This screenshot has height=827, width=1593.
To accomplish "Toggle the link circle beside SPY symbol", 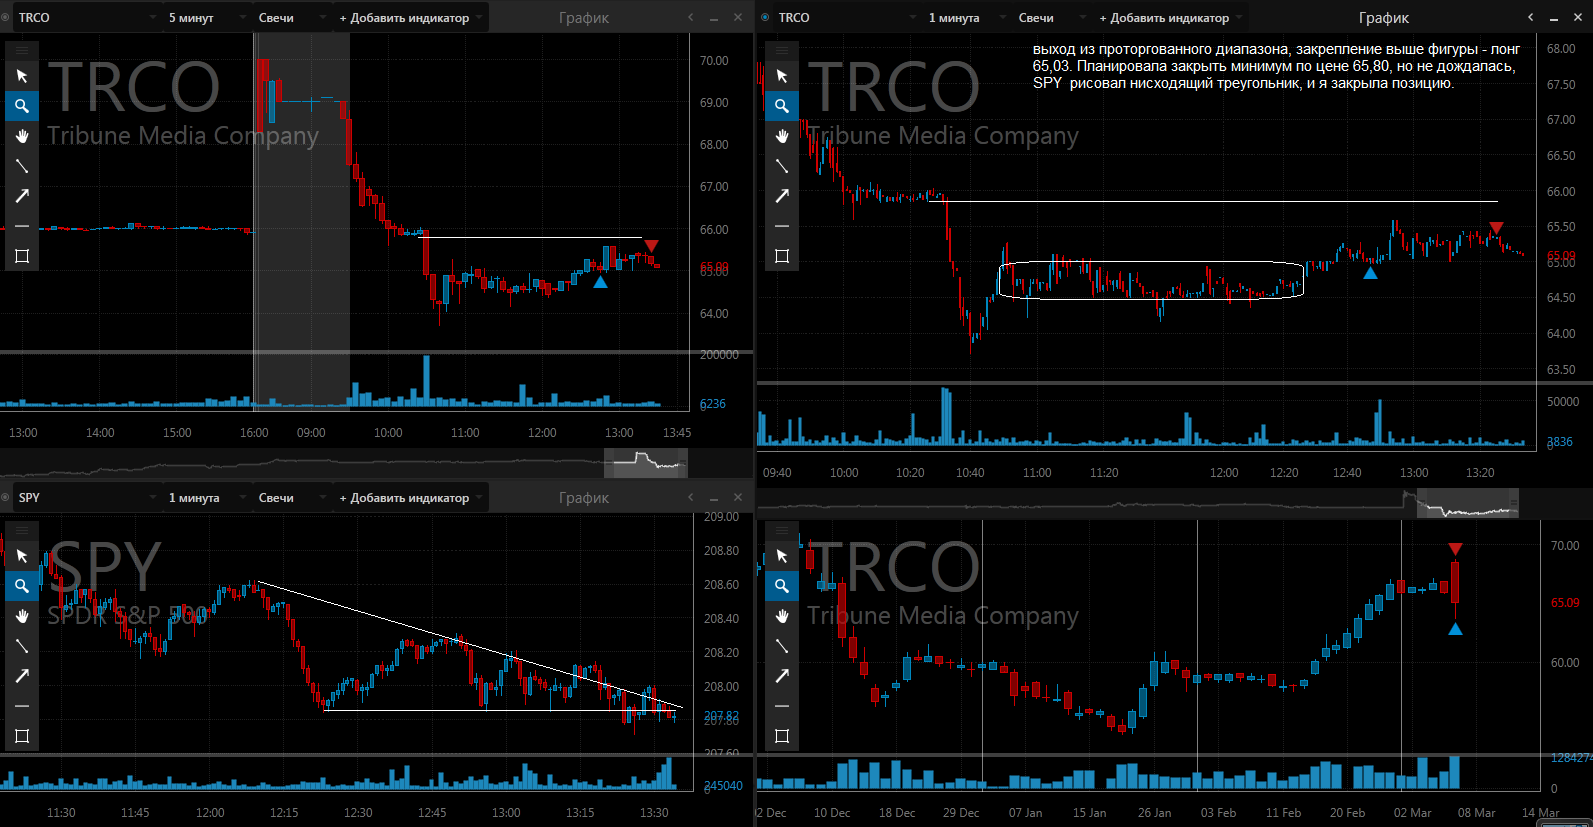I will click(6, 497).
